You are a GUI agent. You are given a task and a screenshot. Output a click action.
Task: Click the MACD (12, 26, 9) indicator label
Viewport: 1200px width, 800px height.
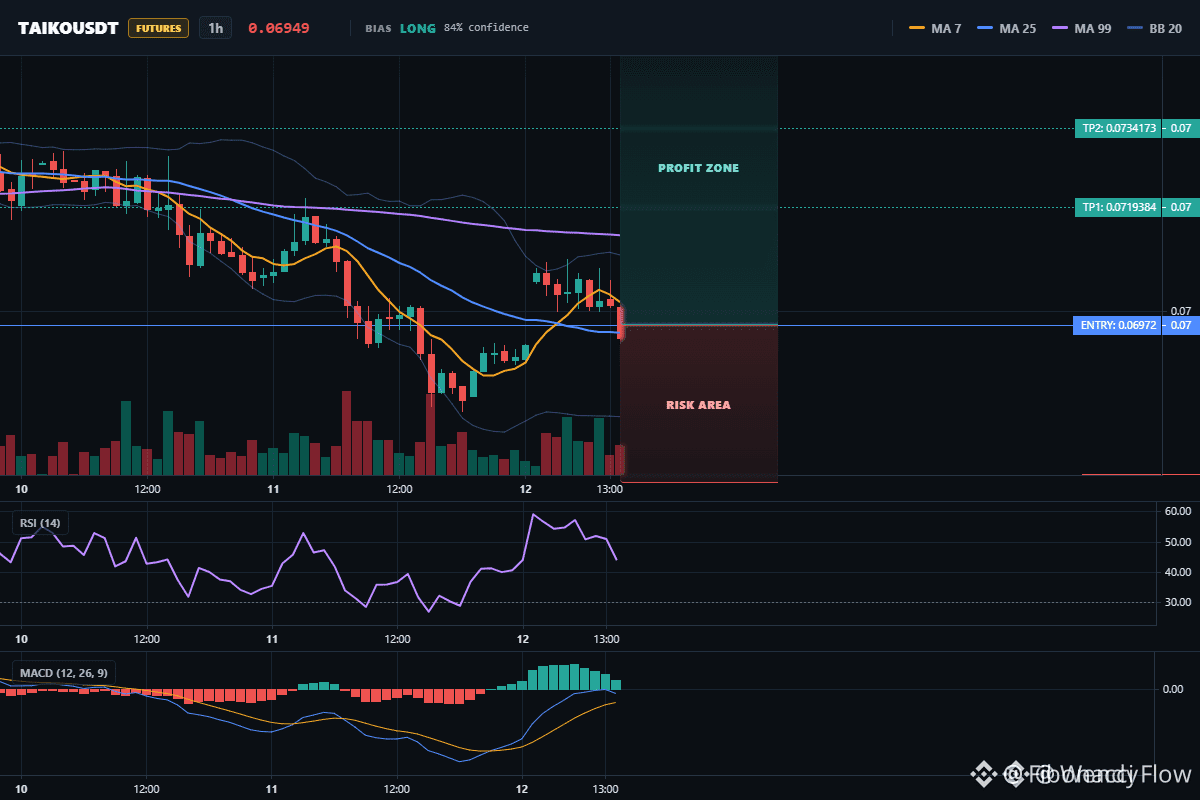click(x=64, y=673)
